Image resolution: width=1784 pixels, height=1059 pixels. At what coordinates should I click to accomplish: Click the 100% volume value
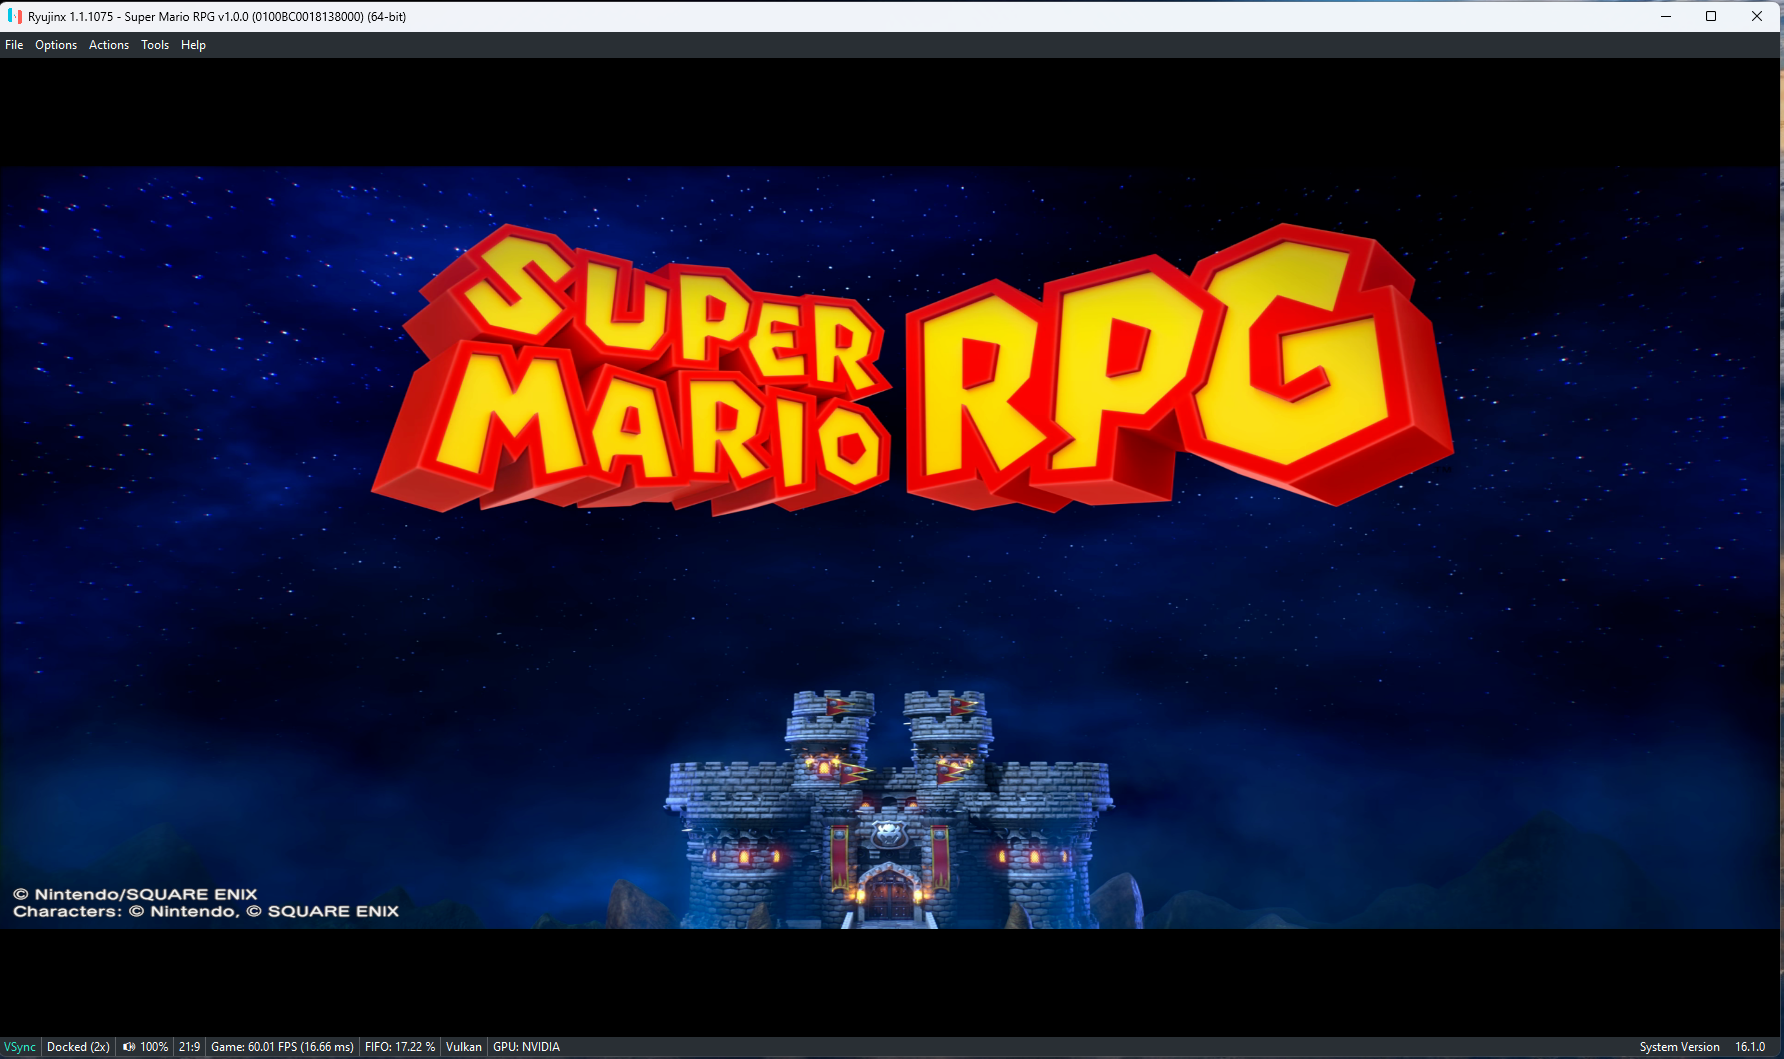tap(154, 1047)
